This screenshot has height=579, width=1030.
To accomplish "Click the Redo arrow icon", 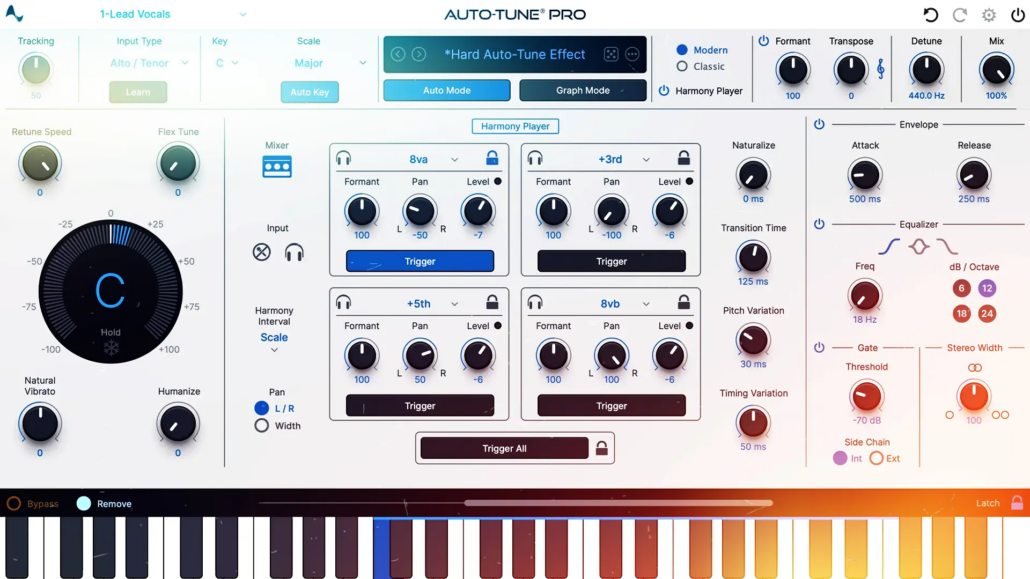I will point(960,14).
